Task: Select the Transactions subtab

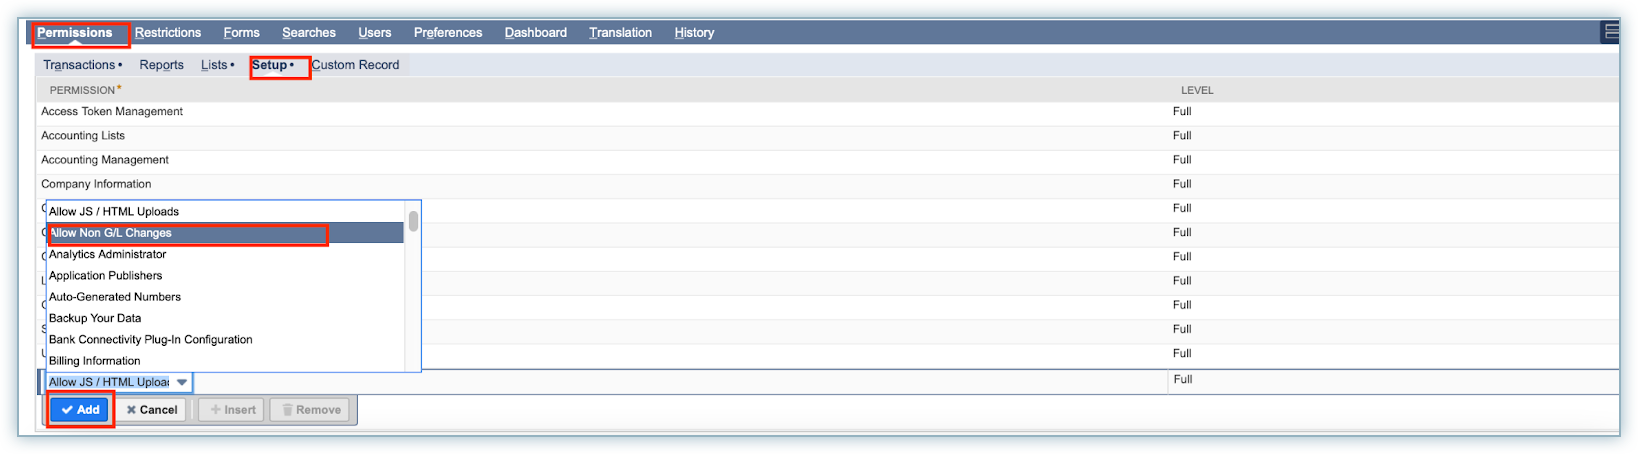Action: click(80, 65)
